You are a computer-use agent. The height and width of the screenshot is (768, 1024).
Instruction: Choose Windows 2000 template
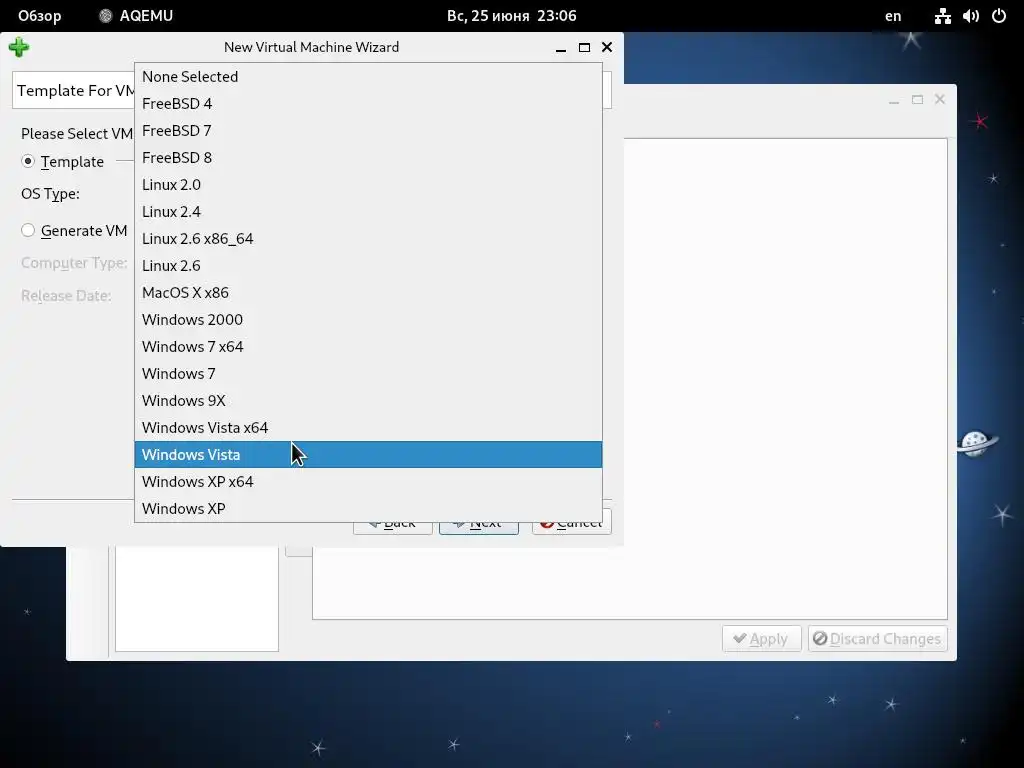(x=368, y=319)
